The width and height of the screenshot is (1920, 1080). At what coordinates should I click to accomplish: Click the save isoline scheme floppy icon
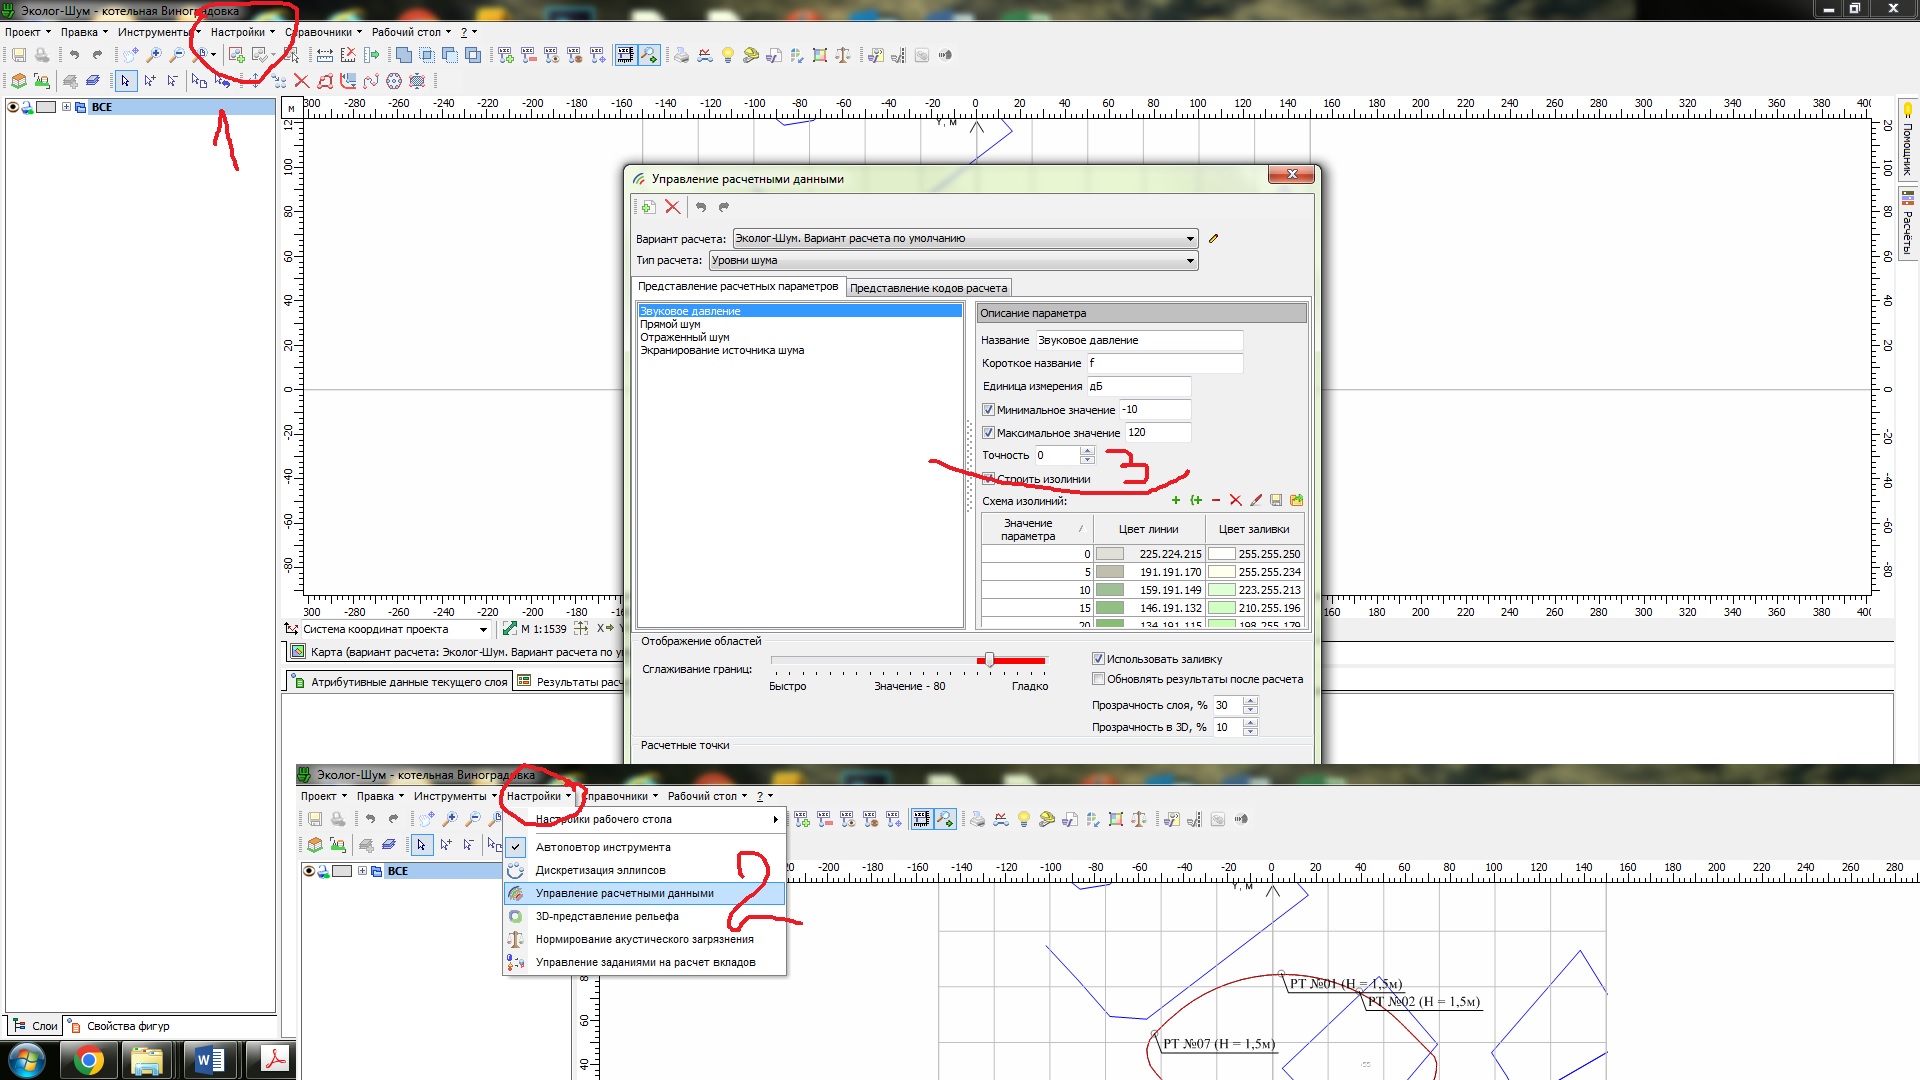pos(1276,500)
